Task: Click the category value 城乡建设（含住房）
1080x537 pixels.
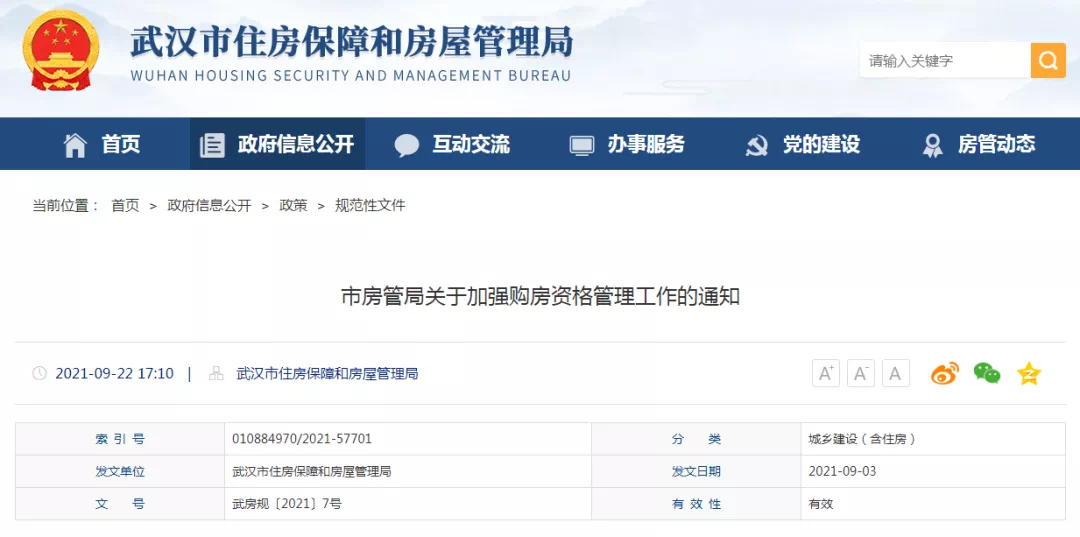Action: coord(862,439)
